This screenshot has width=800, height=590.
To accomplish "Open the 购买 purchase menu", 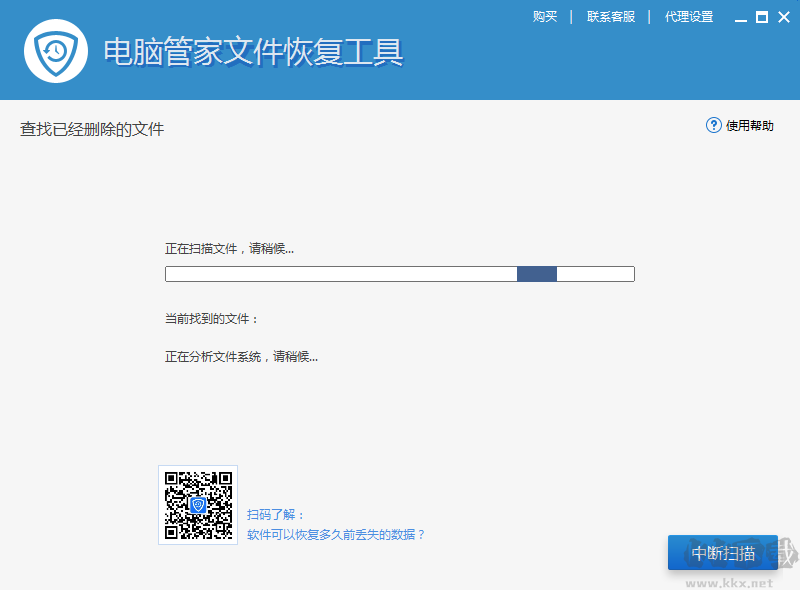I will click(x=545, y=16).
